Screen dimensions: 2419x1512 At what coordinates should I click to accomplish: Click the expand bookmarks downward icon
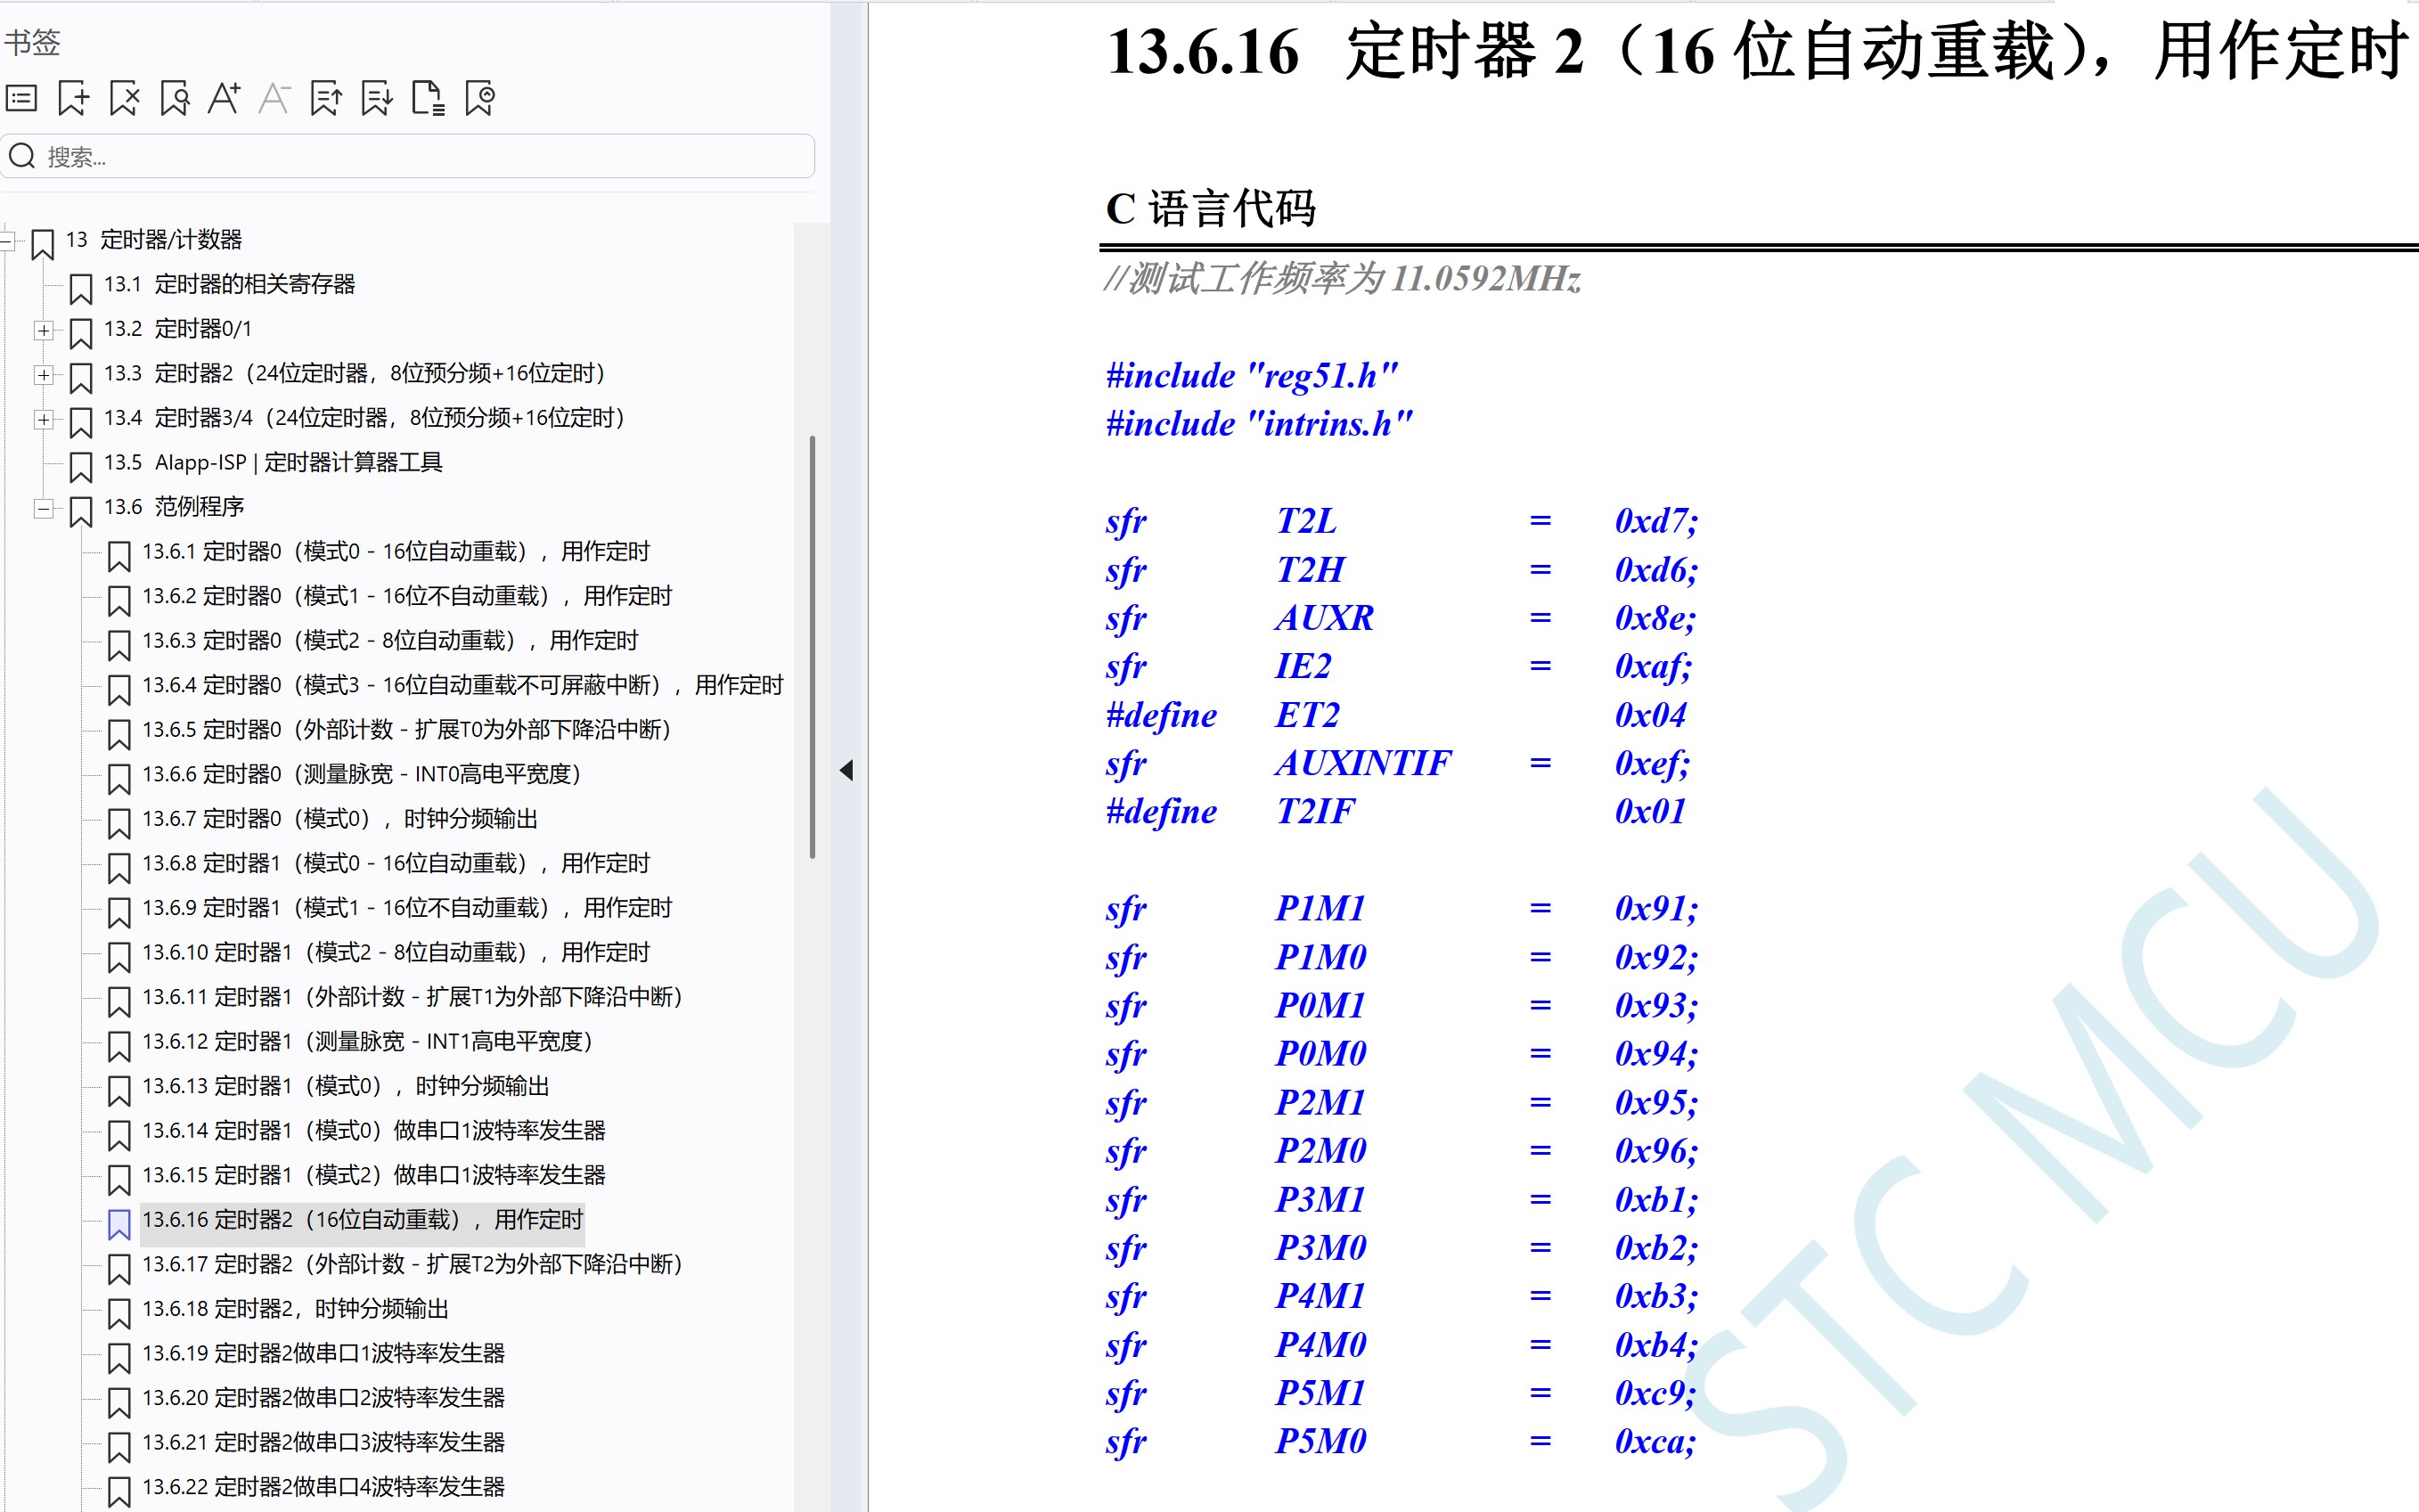[x=377, y=98]
